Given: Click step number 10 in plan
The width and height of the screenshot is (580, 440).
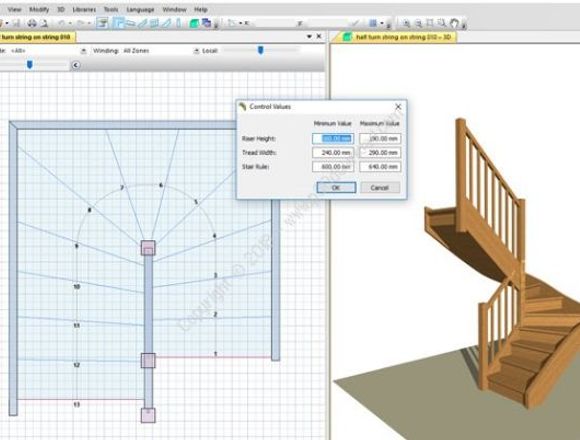Looking at the screenshot, I should [x=77, y=287].
